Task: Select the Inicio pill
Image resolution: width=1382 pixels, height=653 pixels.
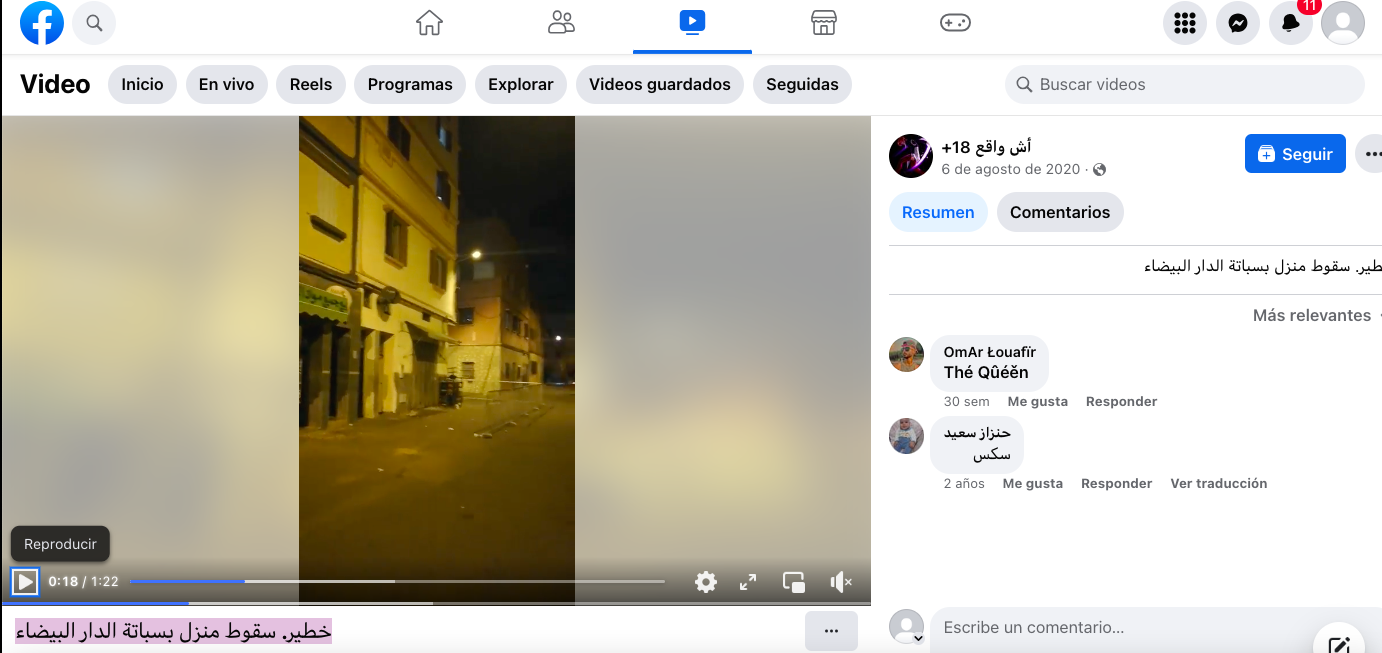Action: point(142,85)
